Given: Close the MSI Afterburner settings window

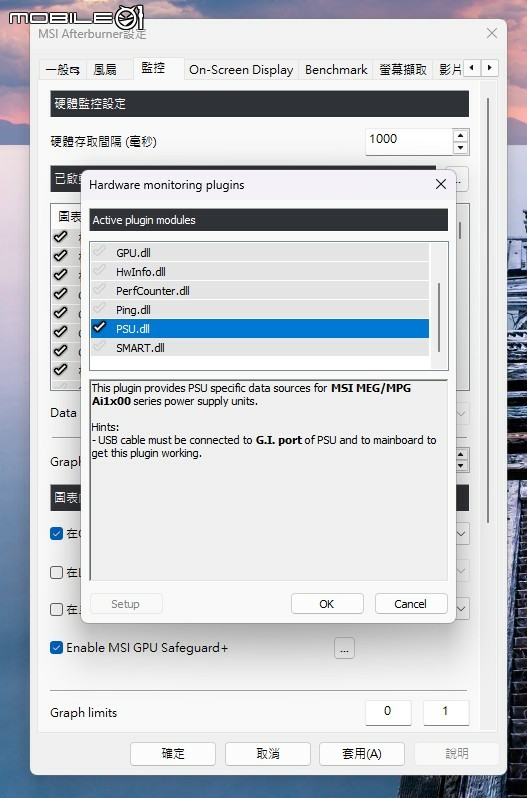Looking at the screenshot, I should pyautogui.click(x=491, y=33).
